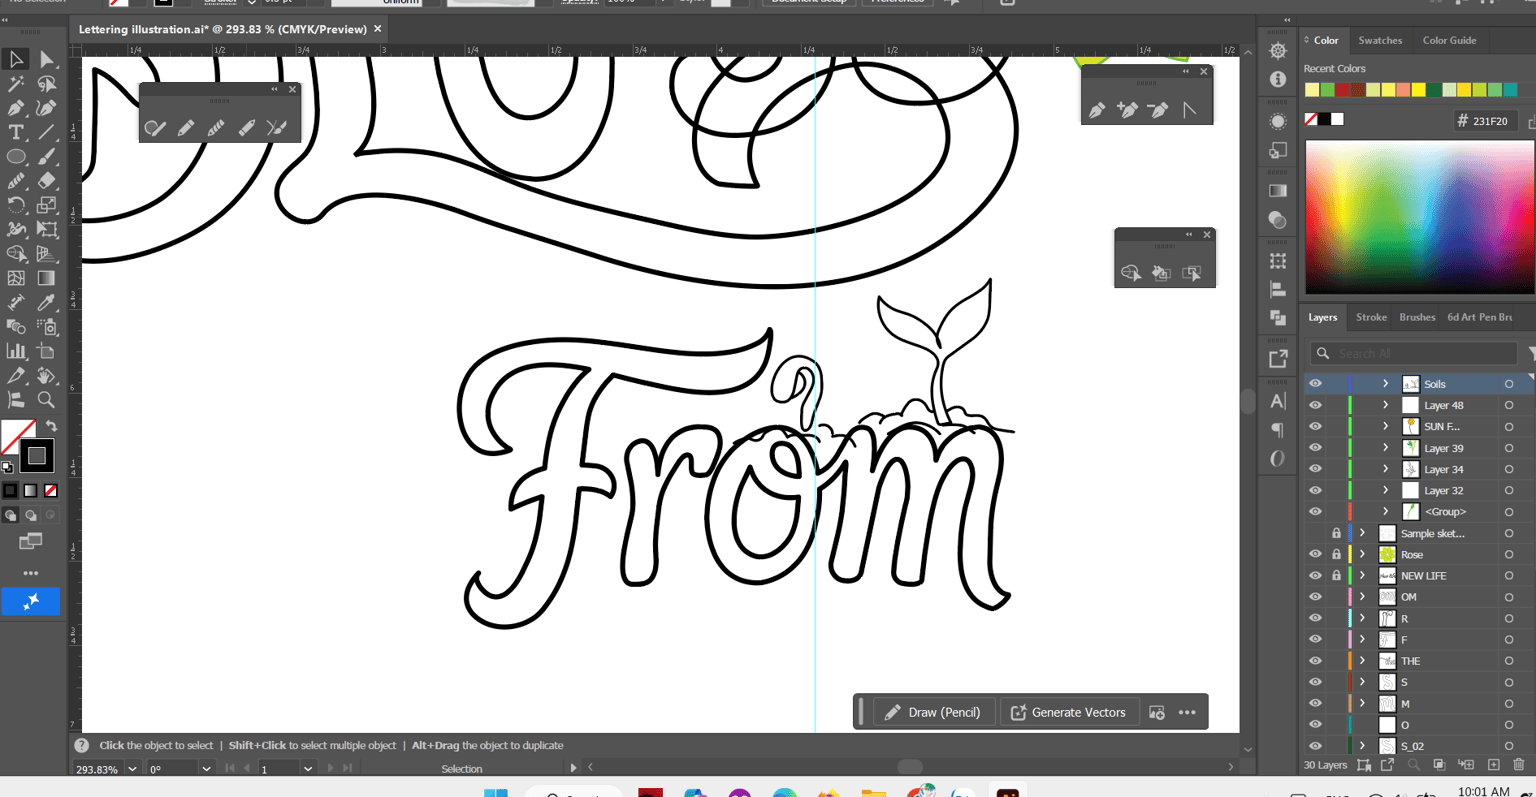1536x797 pixels.
Task: Switch to the Swatches tab
Action: [x=1380, y=41]
